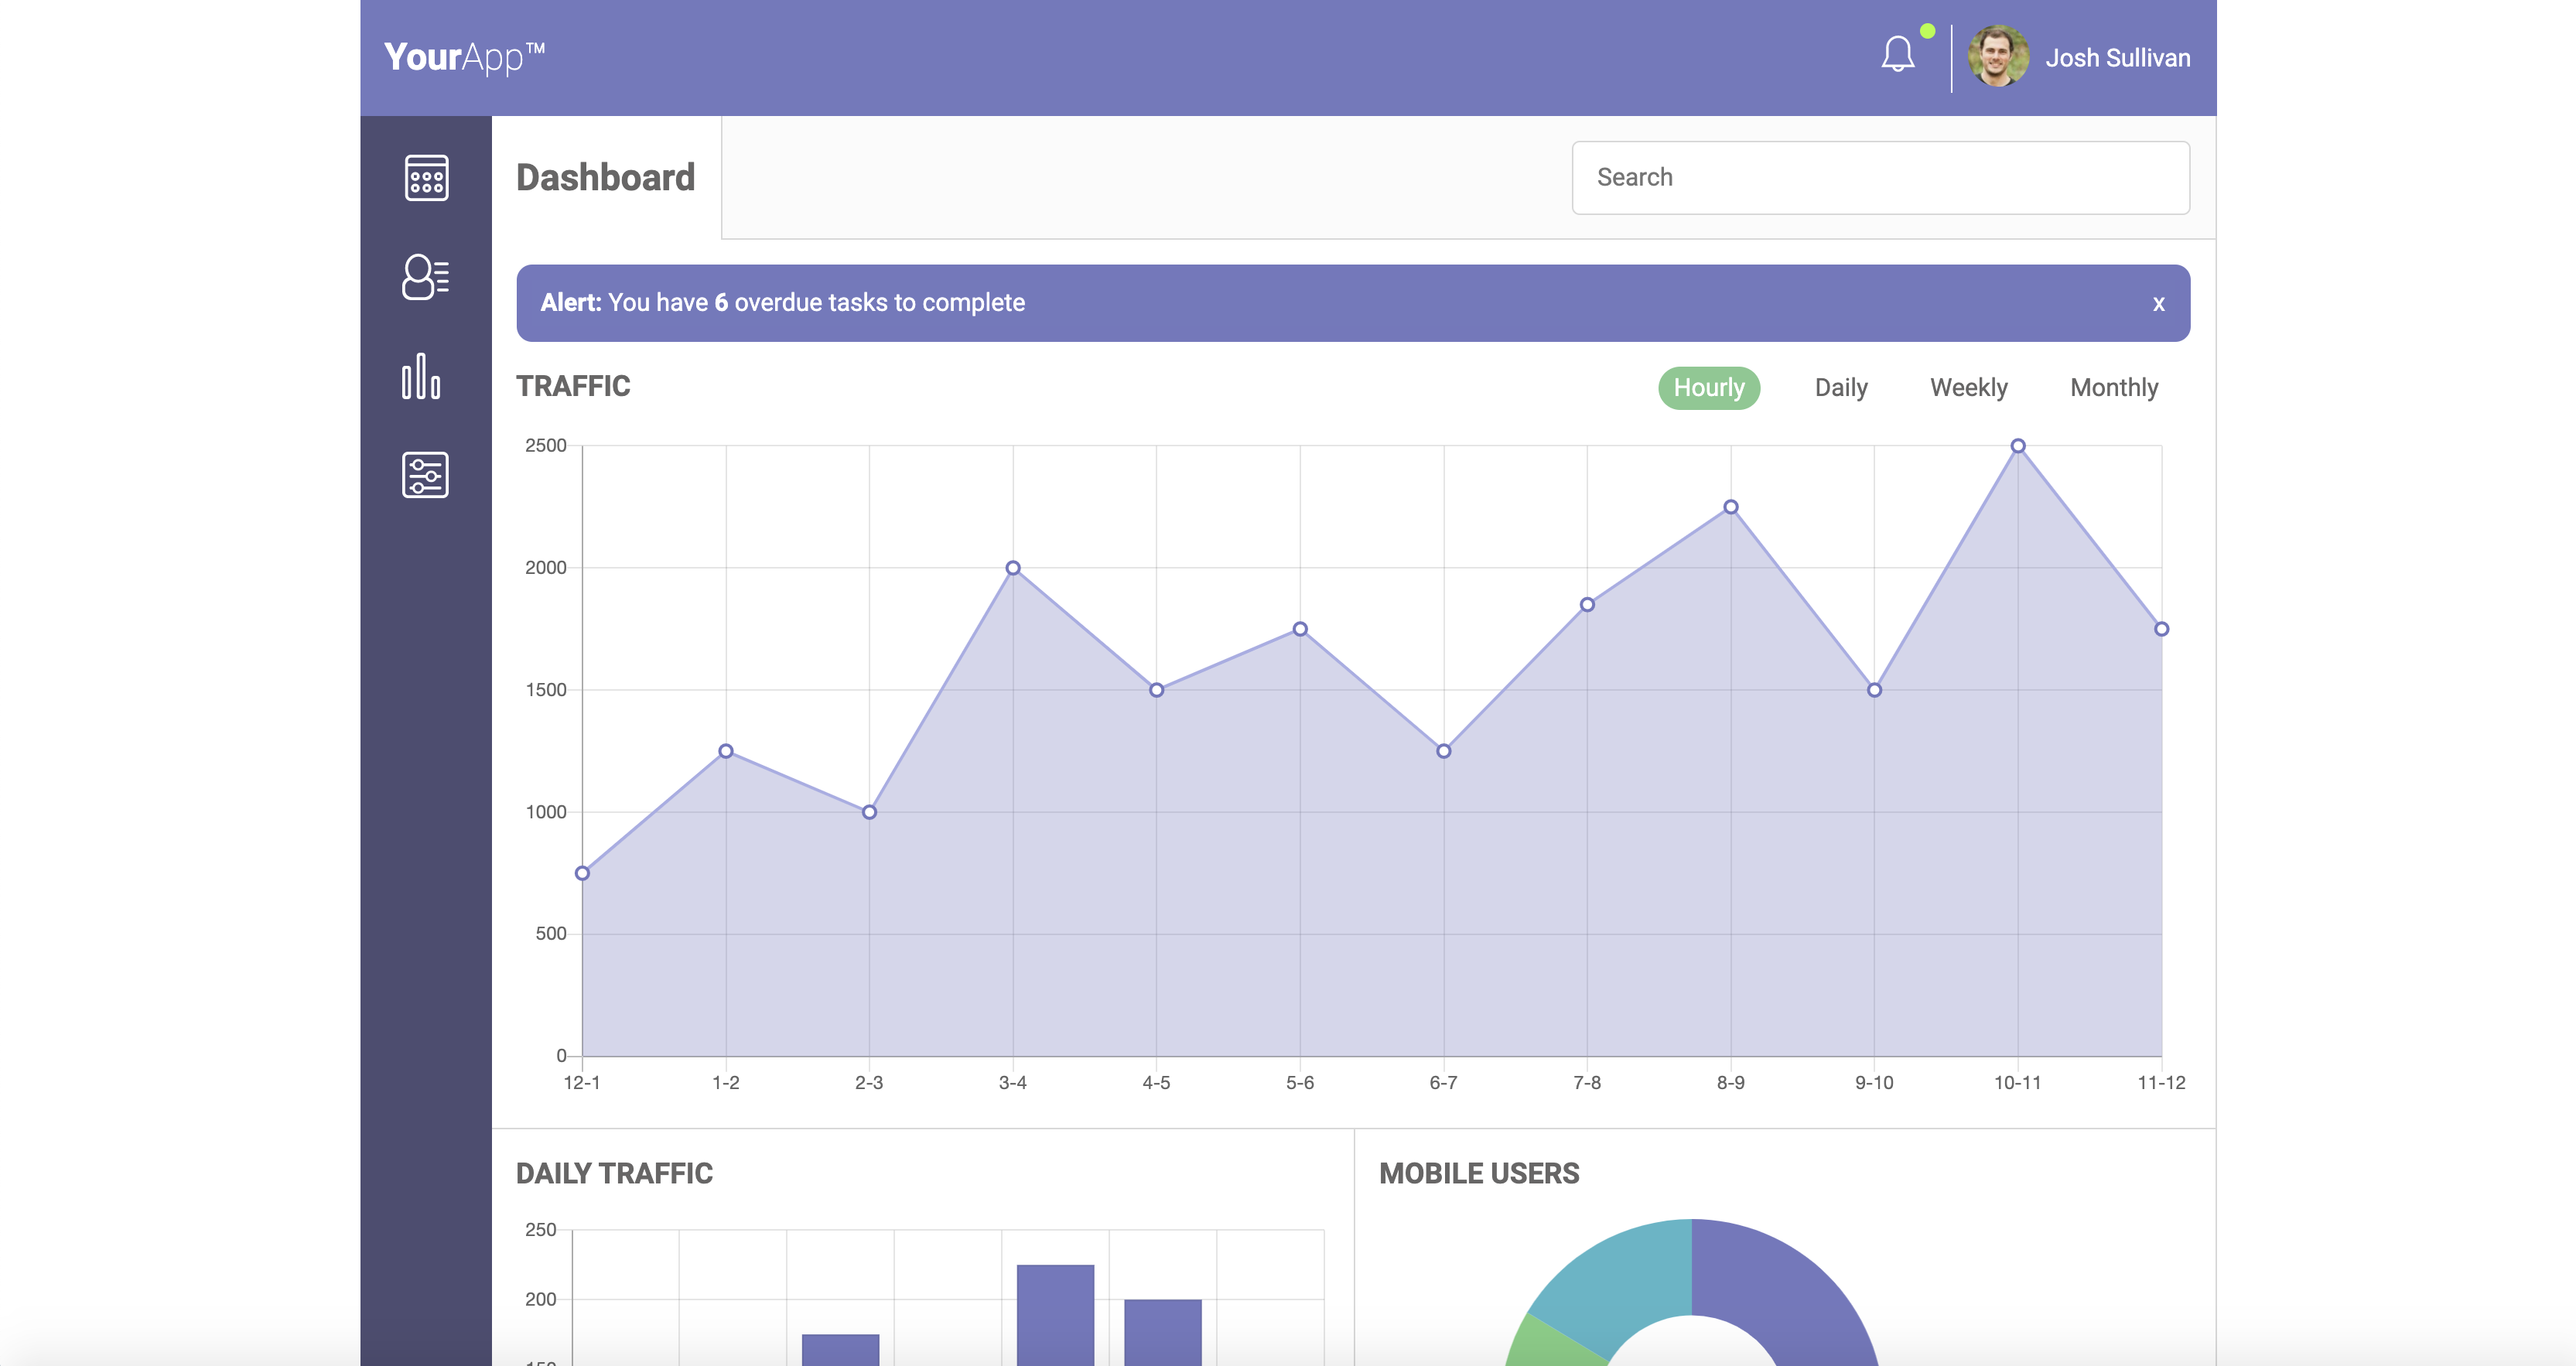Viewport: 2576px width, 1366px height.
Task: Open the members list icon in sidebar
Action: click(x=426, y=277)
